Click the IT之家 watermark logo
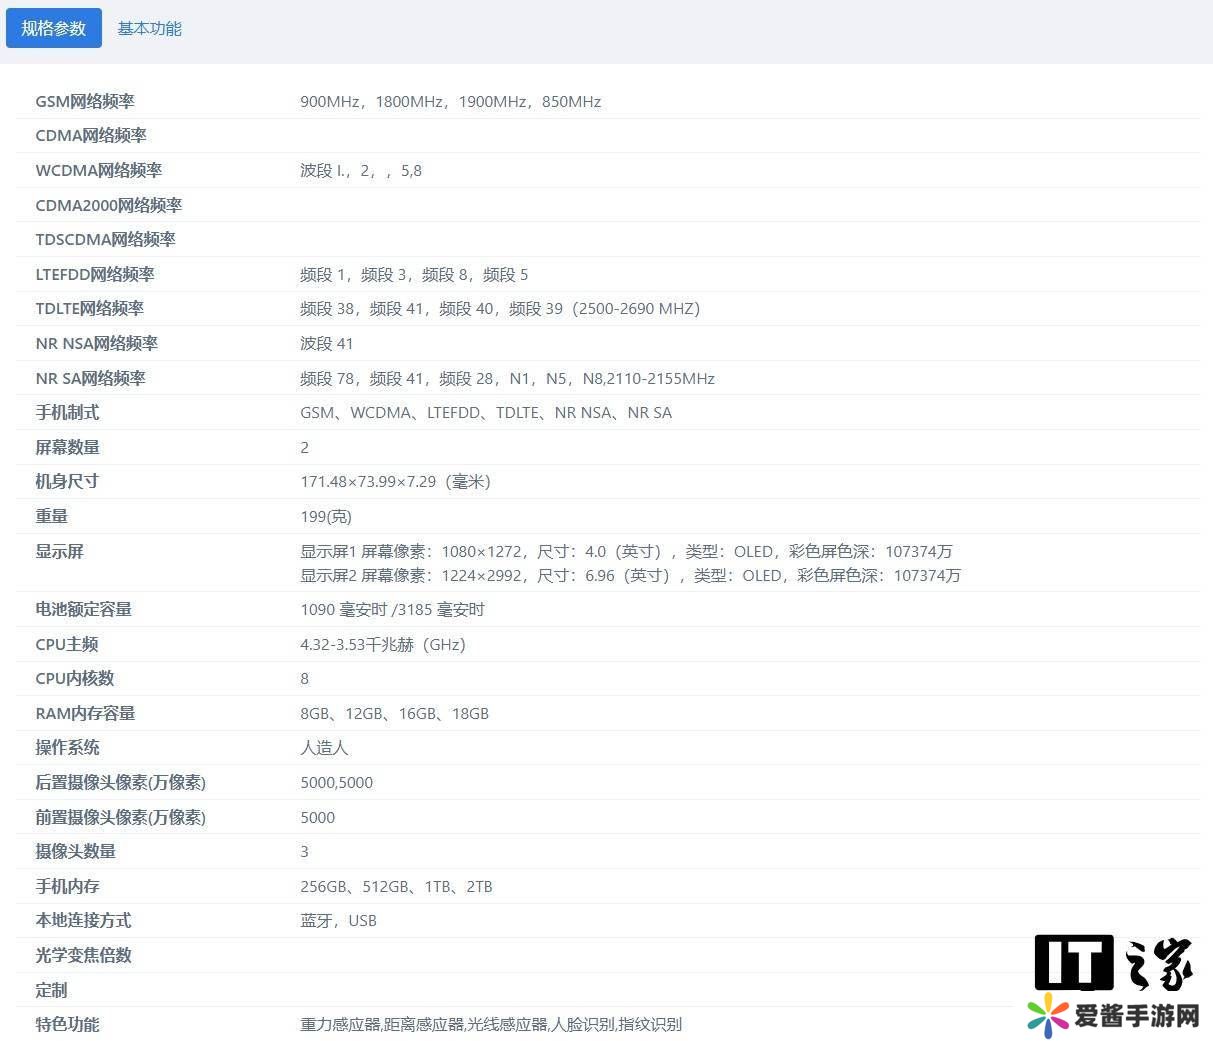Image resolution: width=1213 pixels, height=1041 pixels. (1113, 962)
